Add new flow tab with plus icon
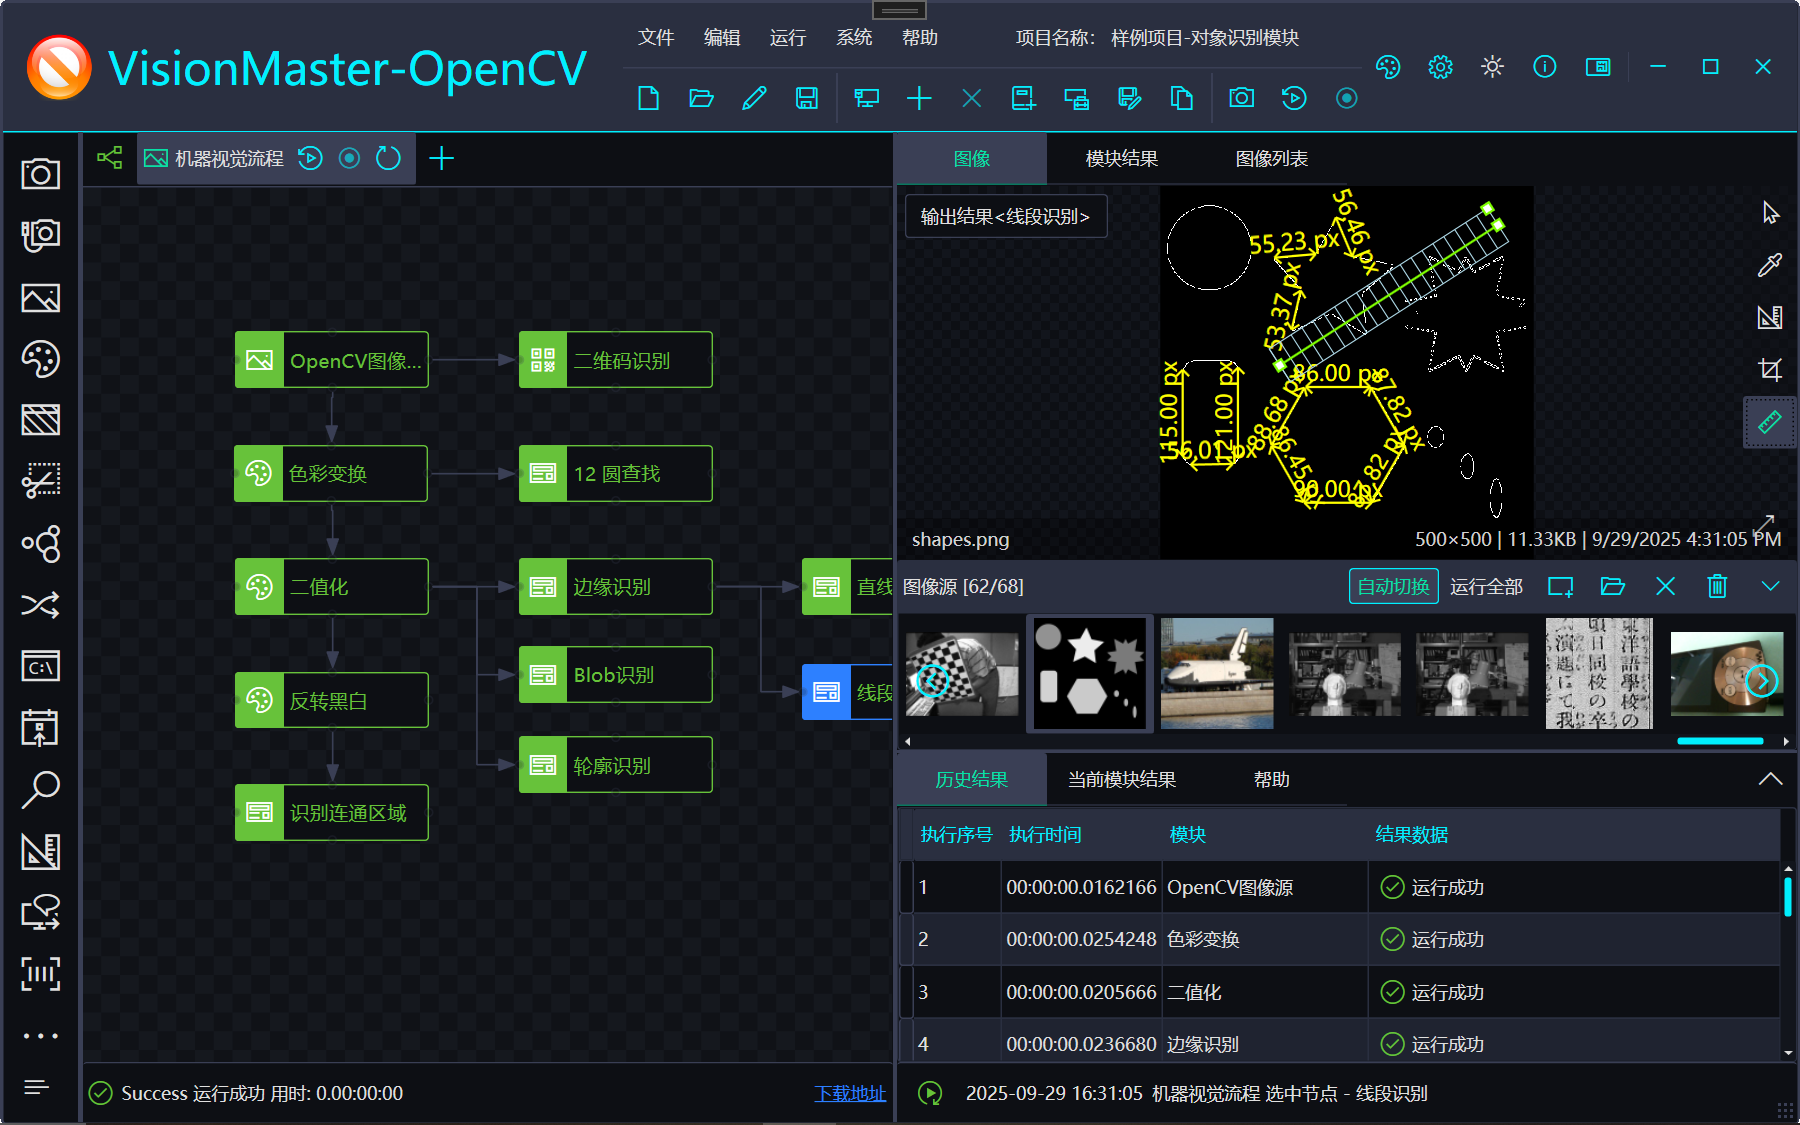The height and width of the screenshot is (1125, 1800). click(x=441, y=158)
